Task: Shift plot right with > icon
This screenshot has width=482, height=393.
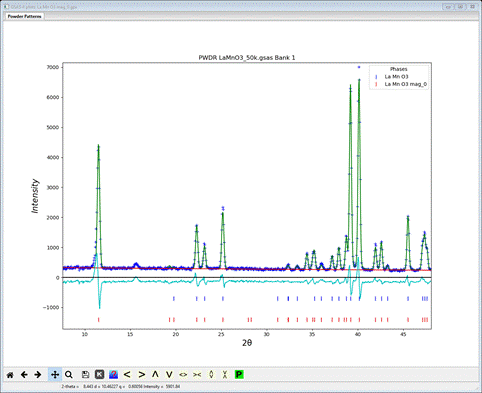Action: tap(141, 375)
